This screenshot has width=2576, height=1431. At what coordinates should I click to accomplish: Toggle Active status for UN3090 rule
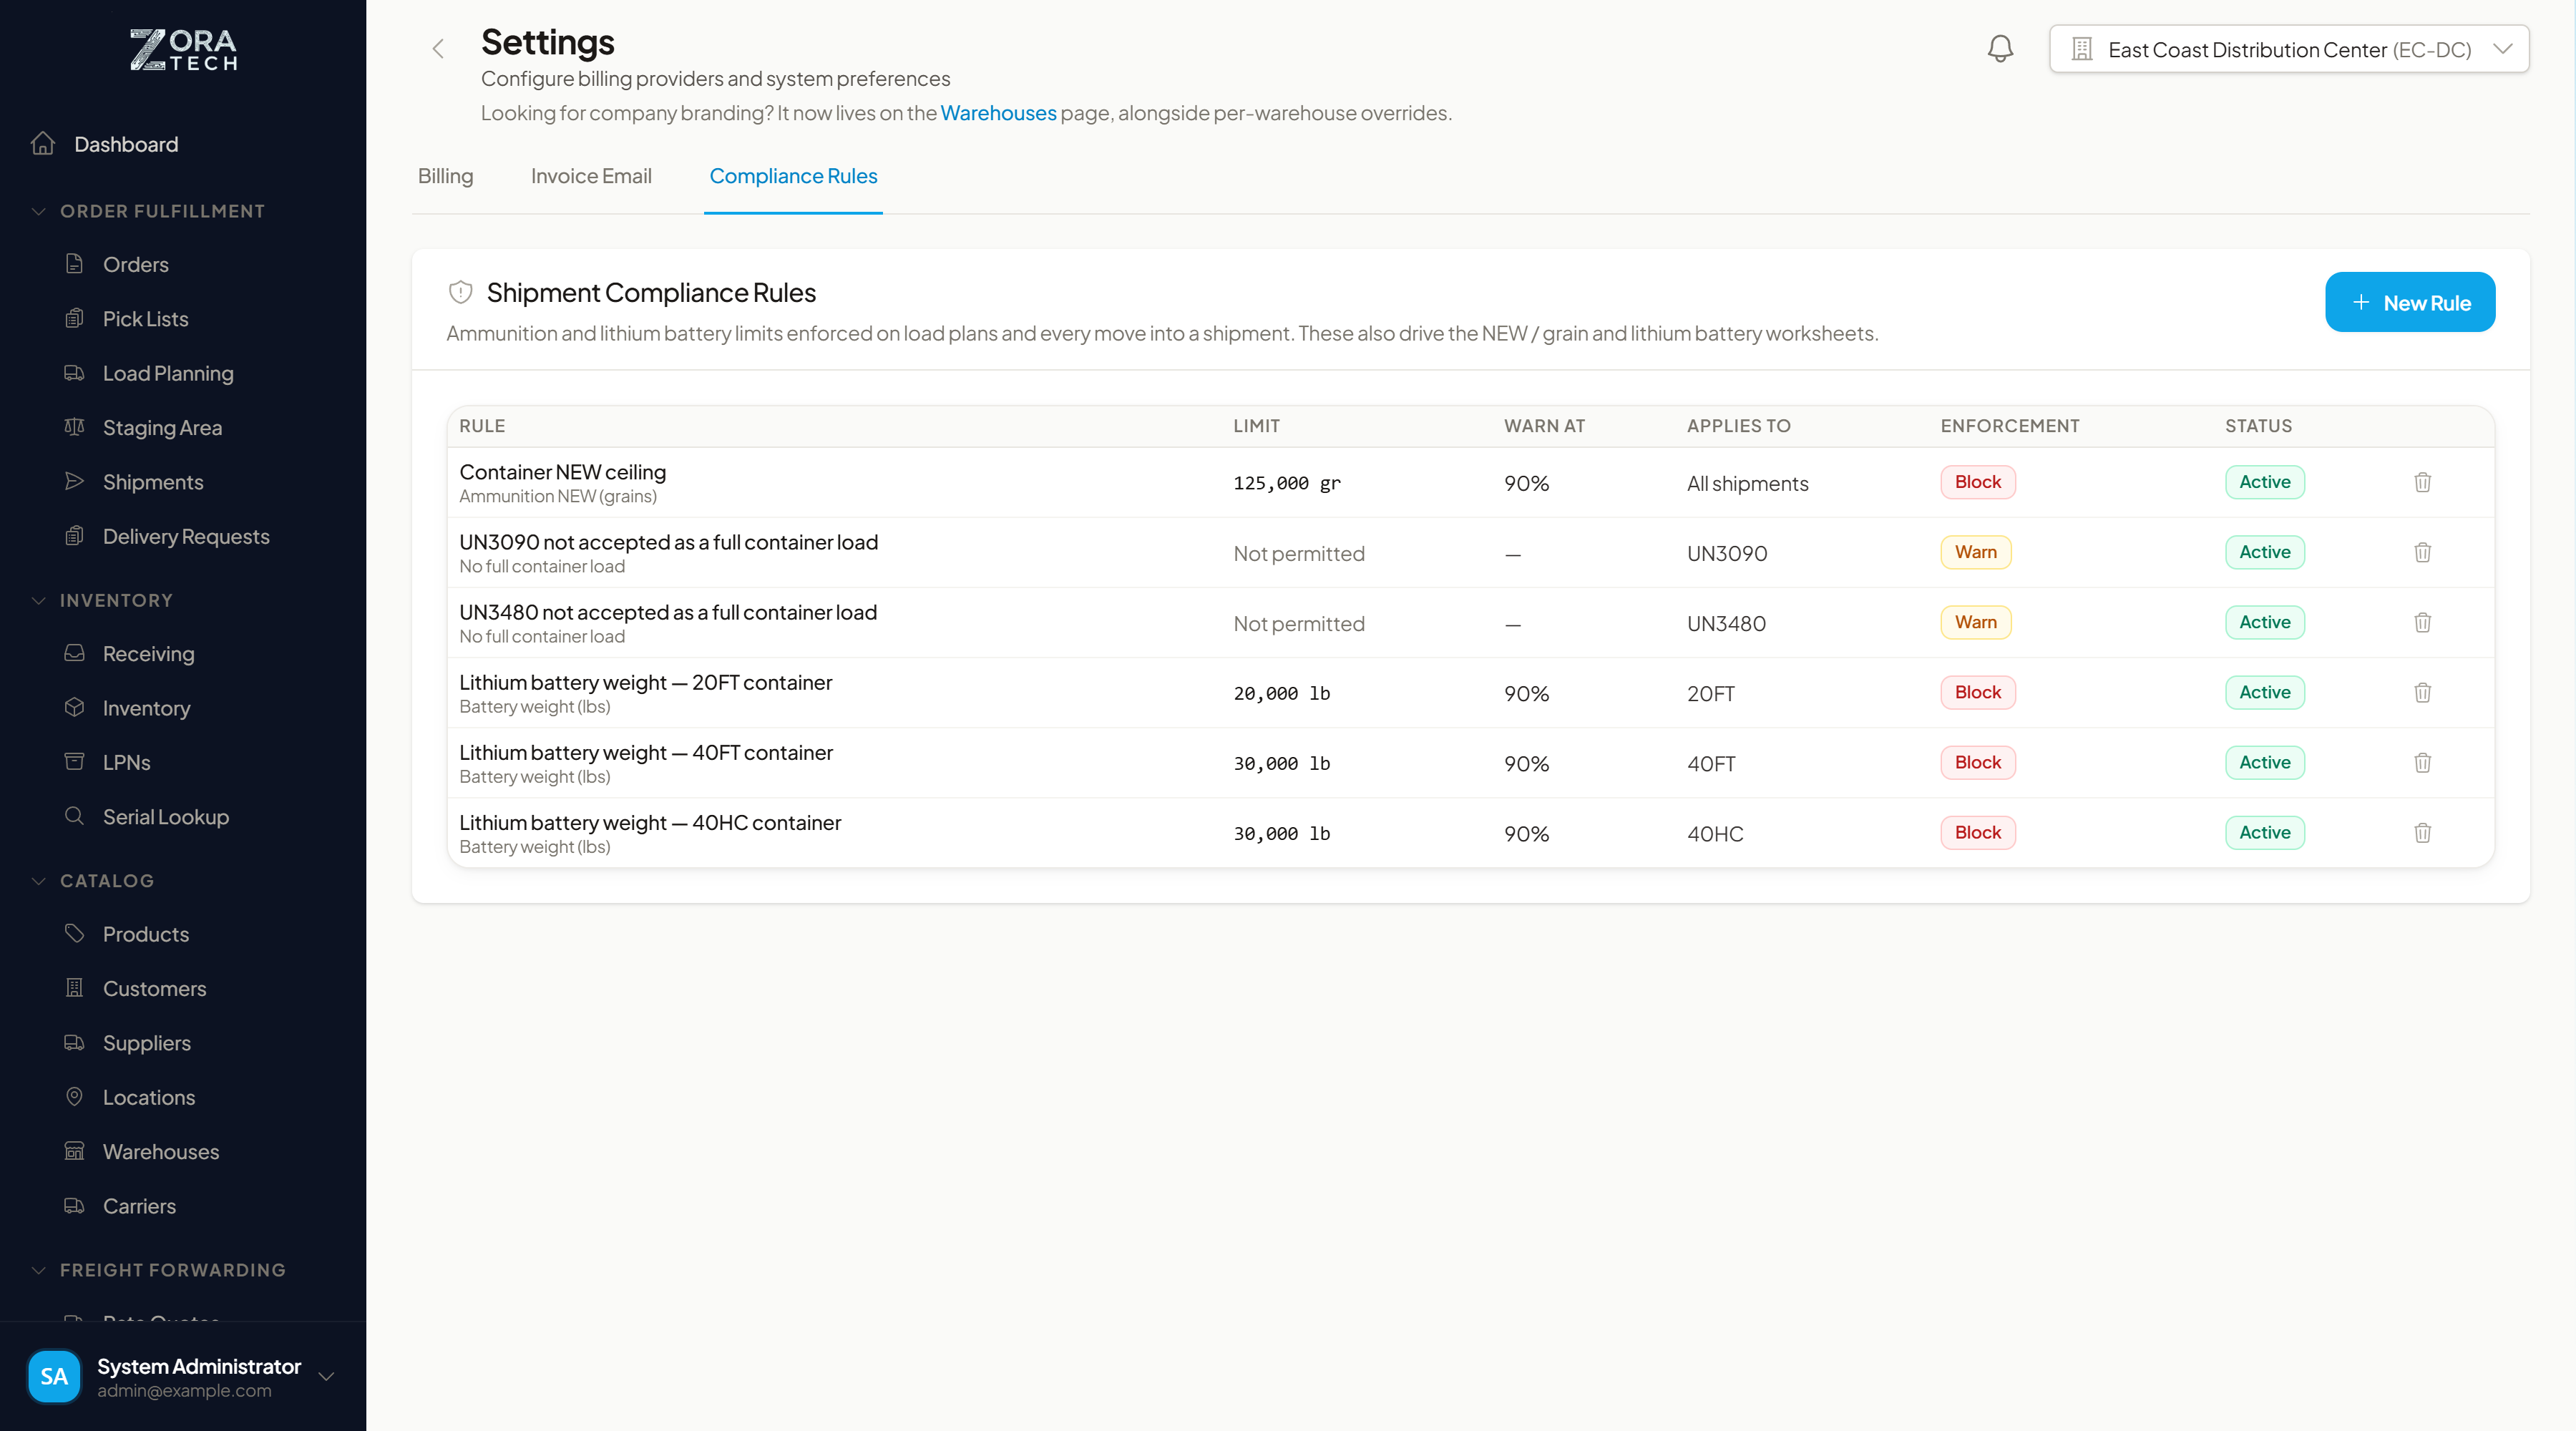(2264, 552)
